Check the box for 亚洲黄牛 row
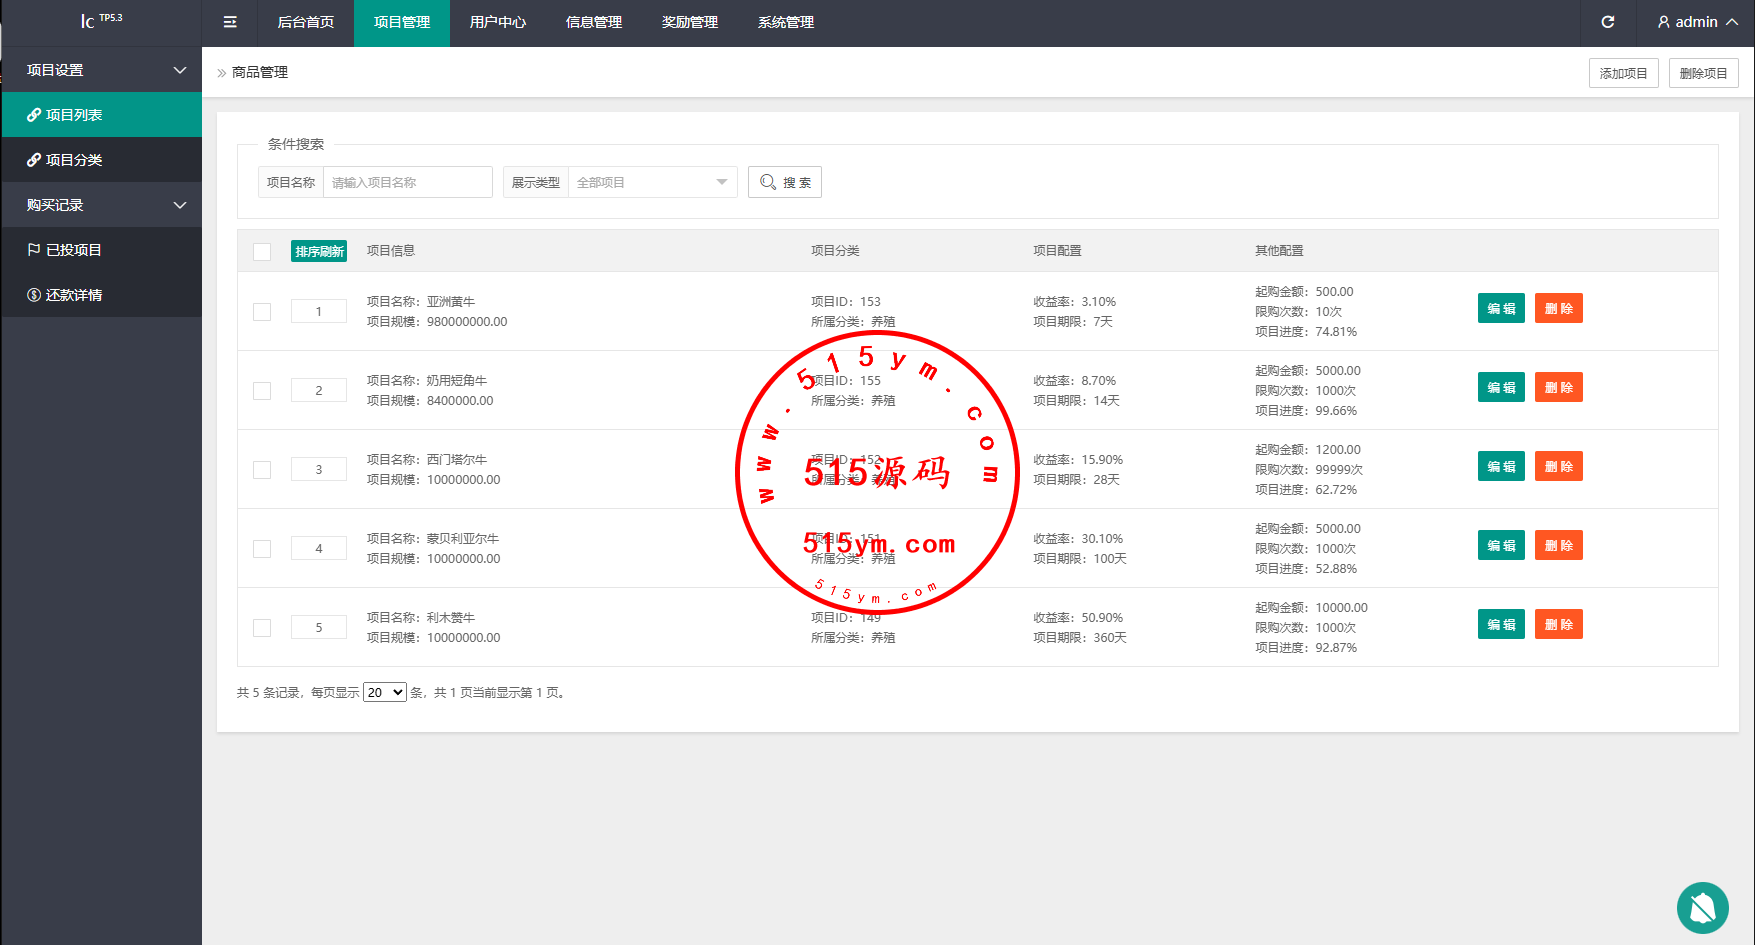This screenshot has width=1755, height=945. [262, 312]
